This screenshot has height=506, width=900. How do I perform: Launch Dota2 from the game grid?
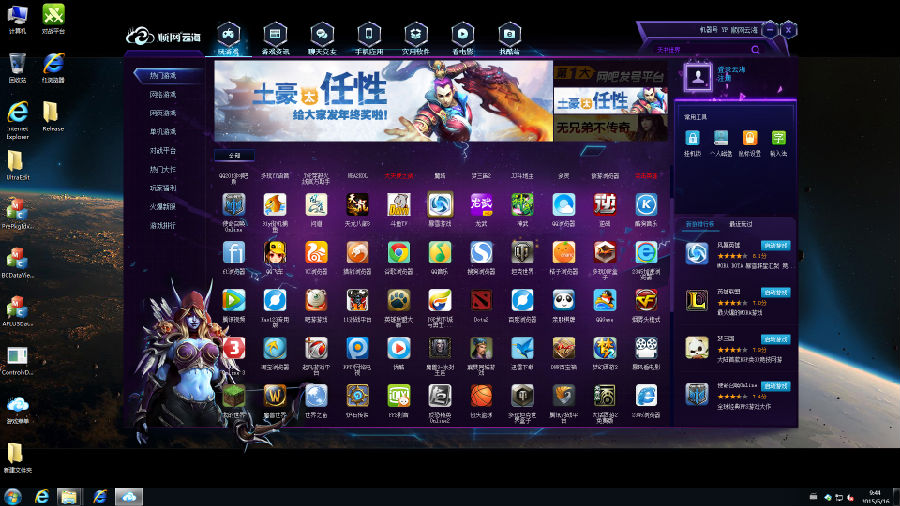pos(481,300)
